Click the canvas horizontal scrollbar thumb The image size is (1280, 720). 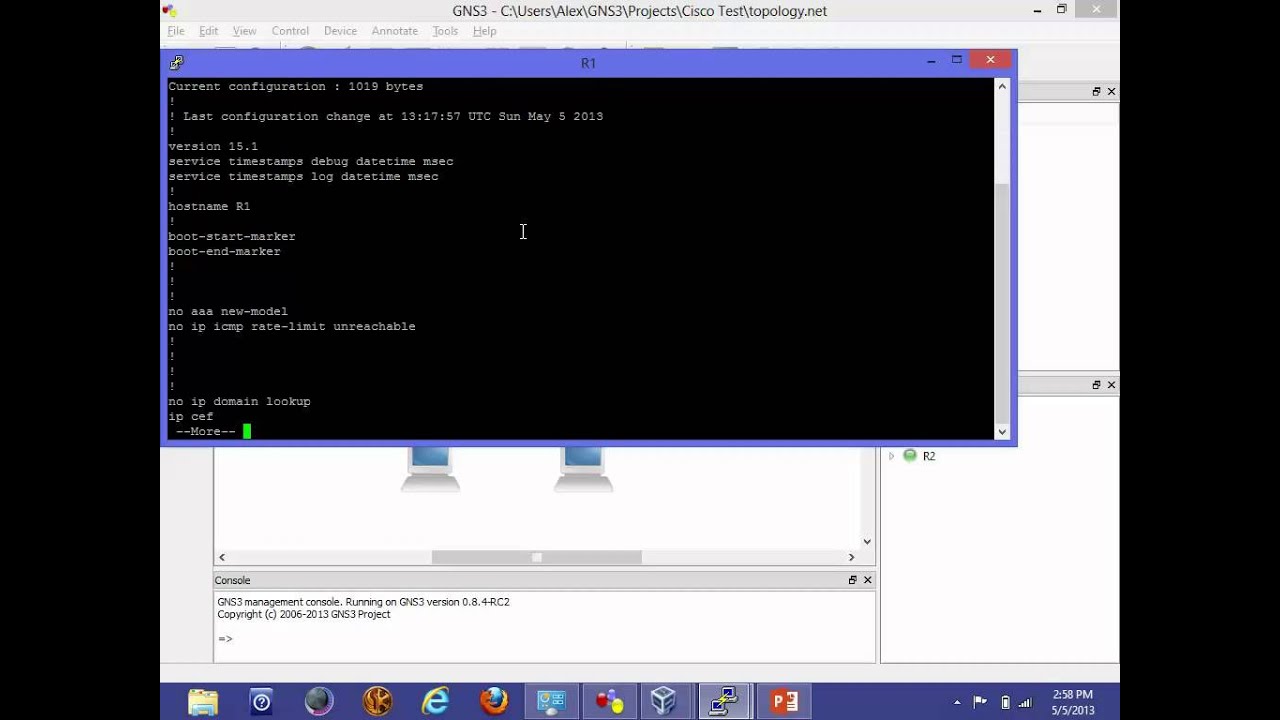tap(536, 557)
